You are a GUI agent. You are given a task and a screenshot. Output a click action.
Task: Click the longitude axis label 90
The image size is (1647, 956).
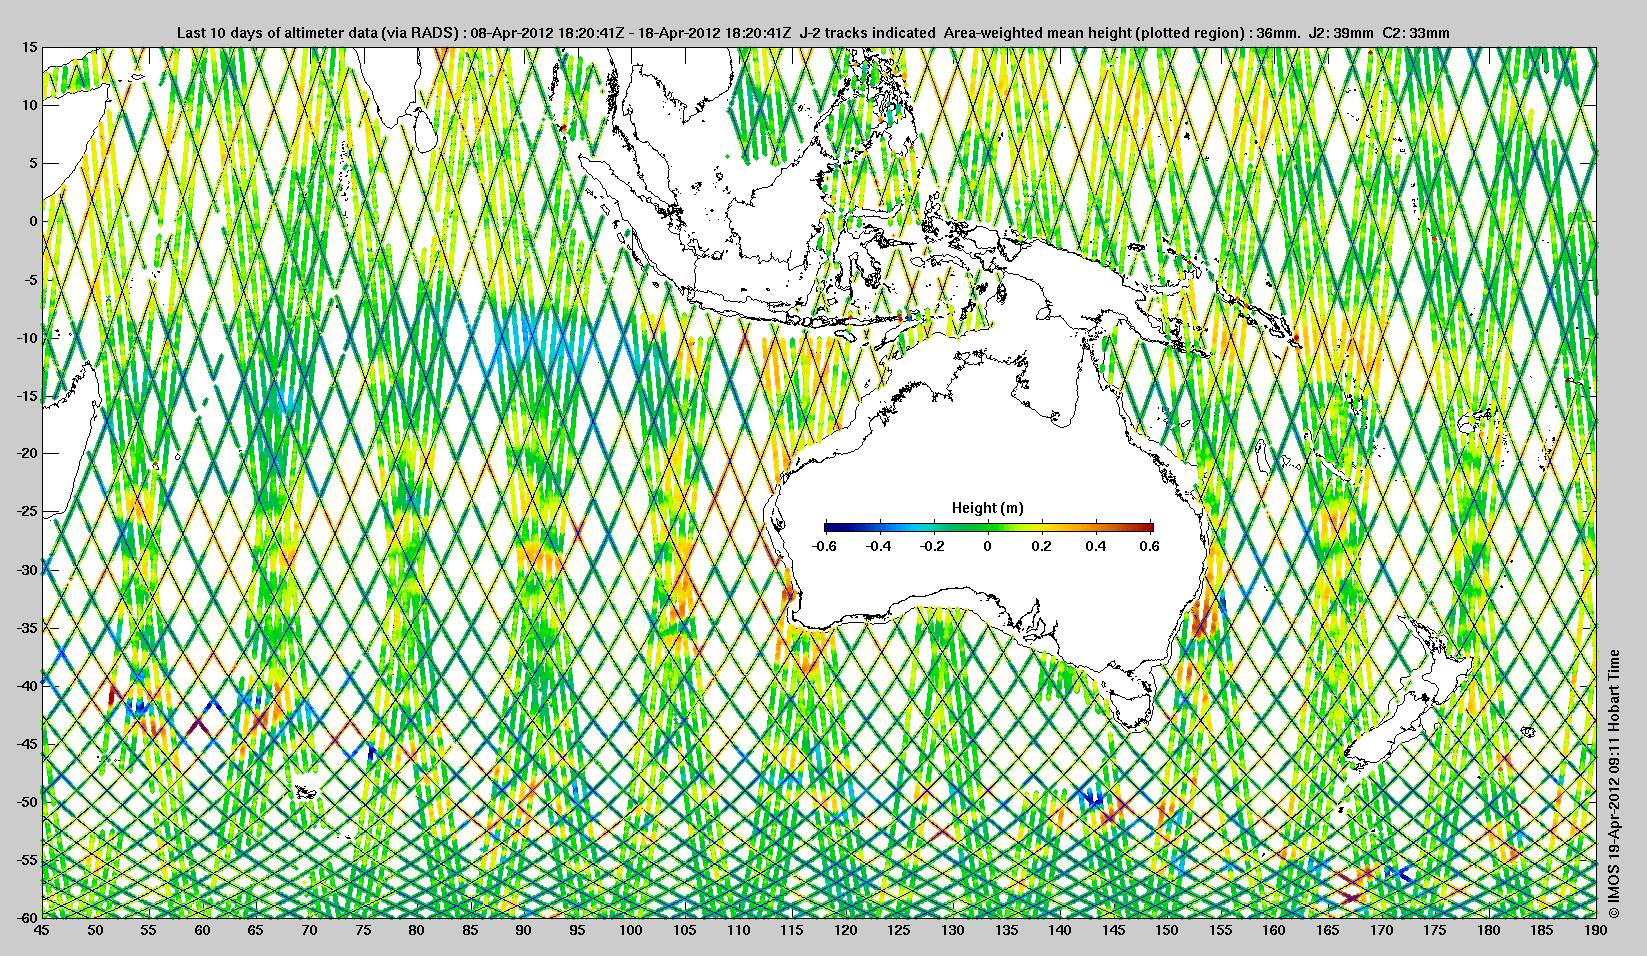pos(524,930)
